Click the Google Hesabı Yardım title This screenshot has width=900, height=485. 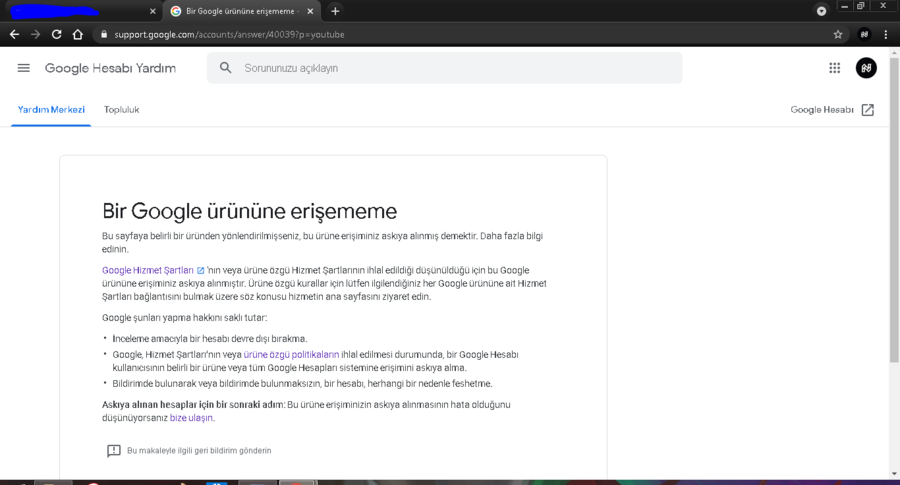click(110, 68)
